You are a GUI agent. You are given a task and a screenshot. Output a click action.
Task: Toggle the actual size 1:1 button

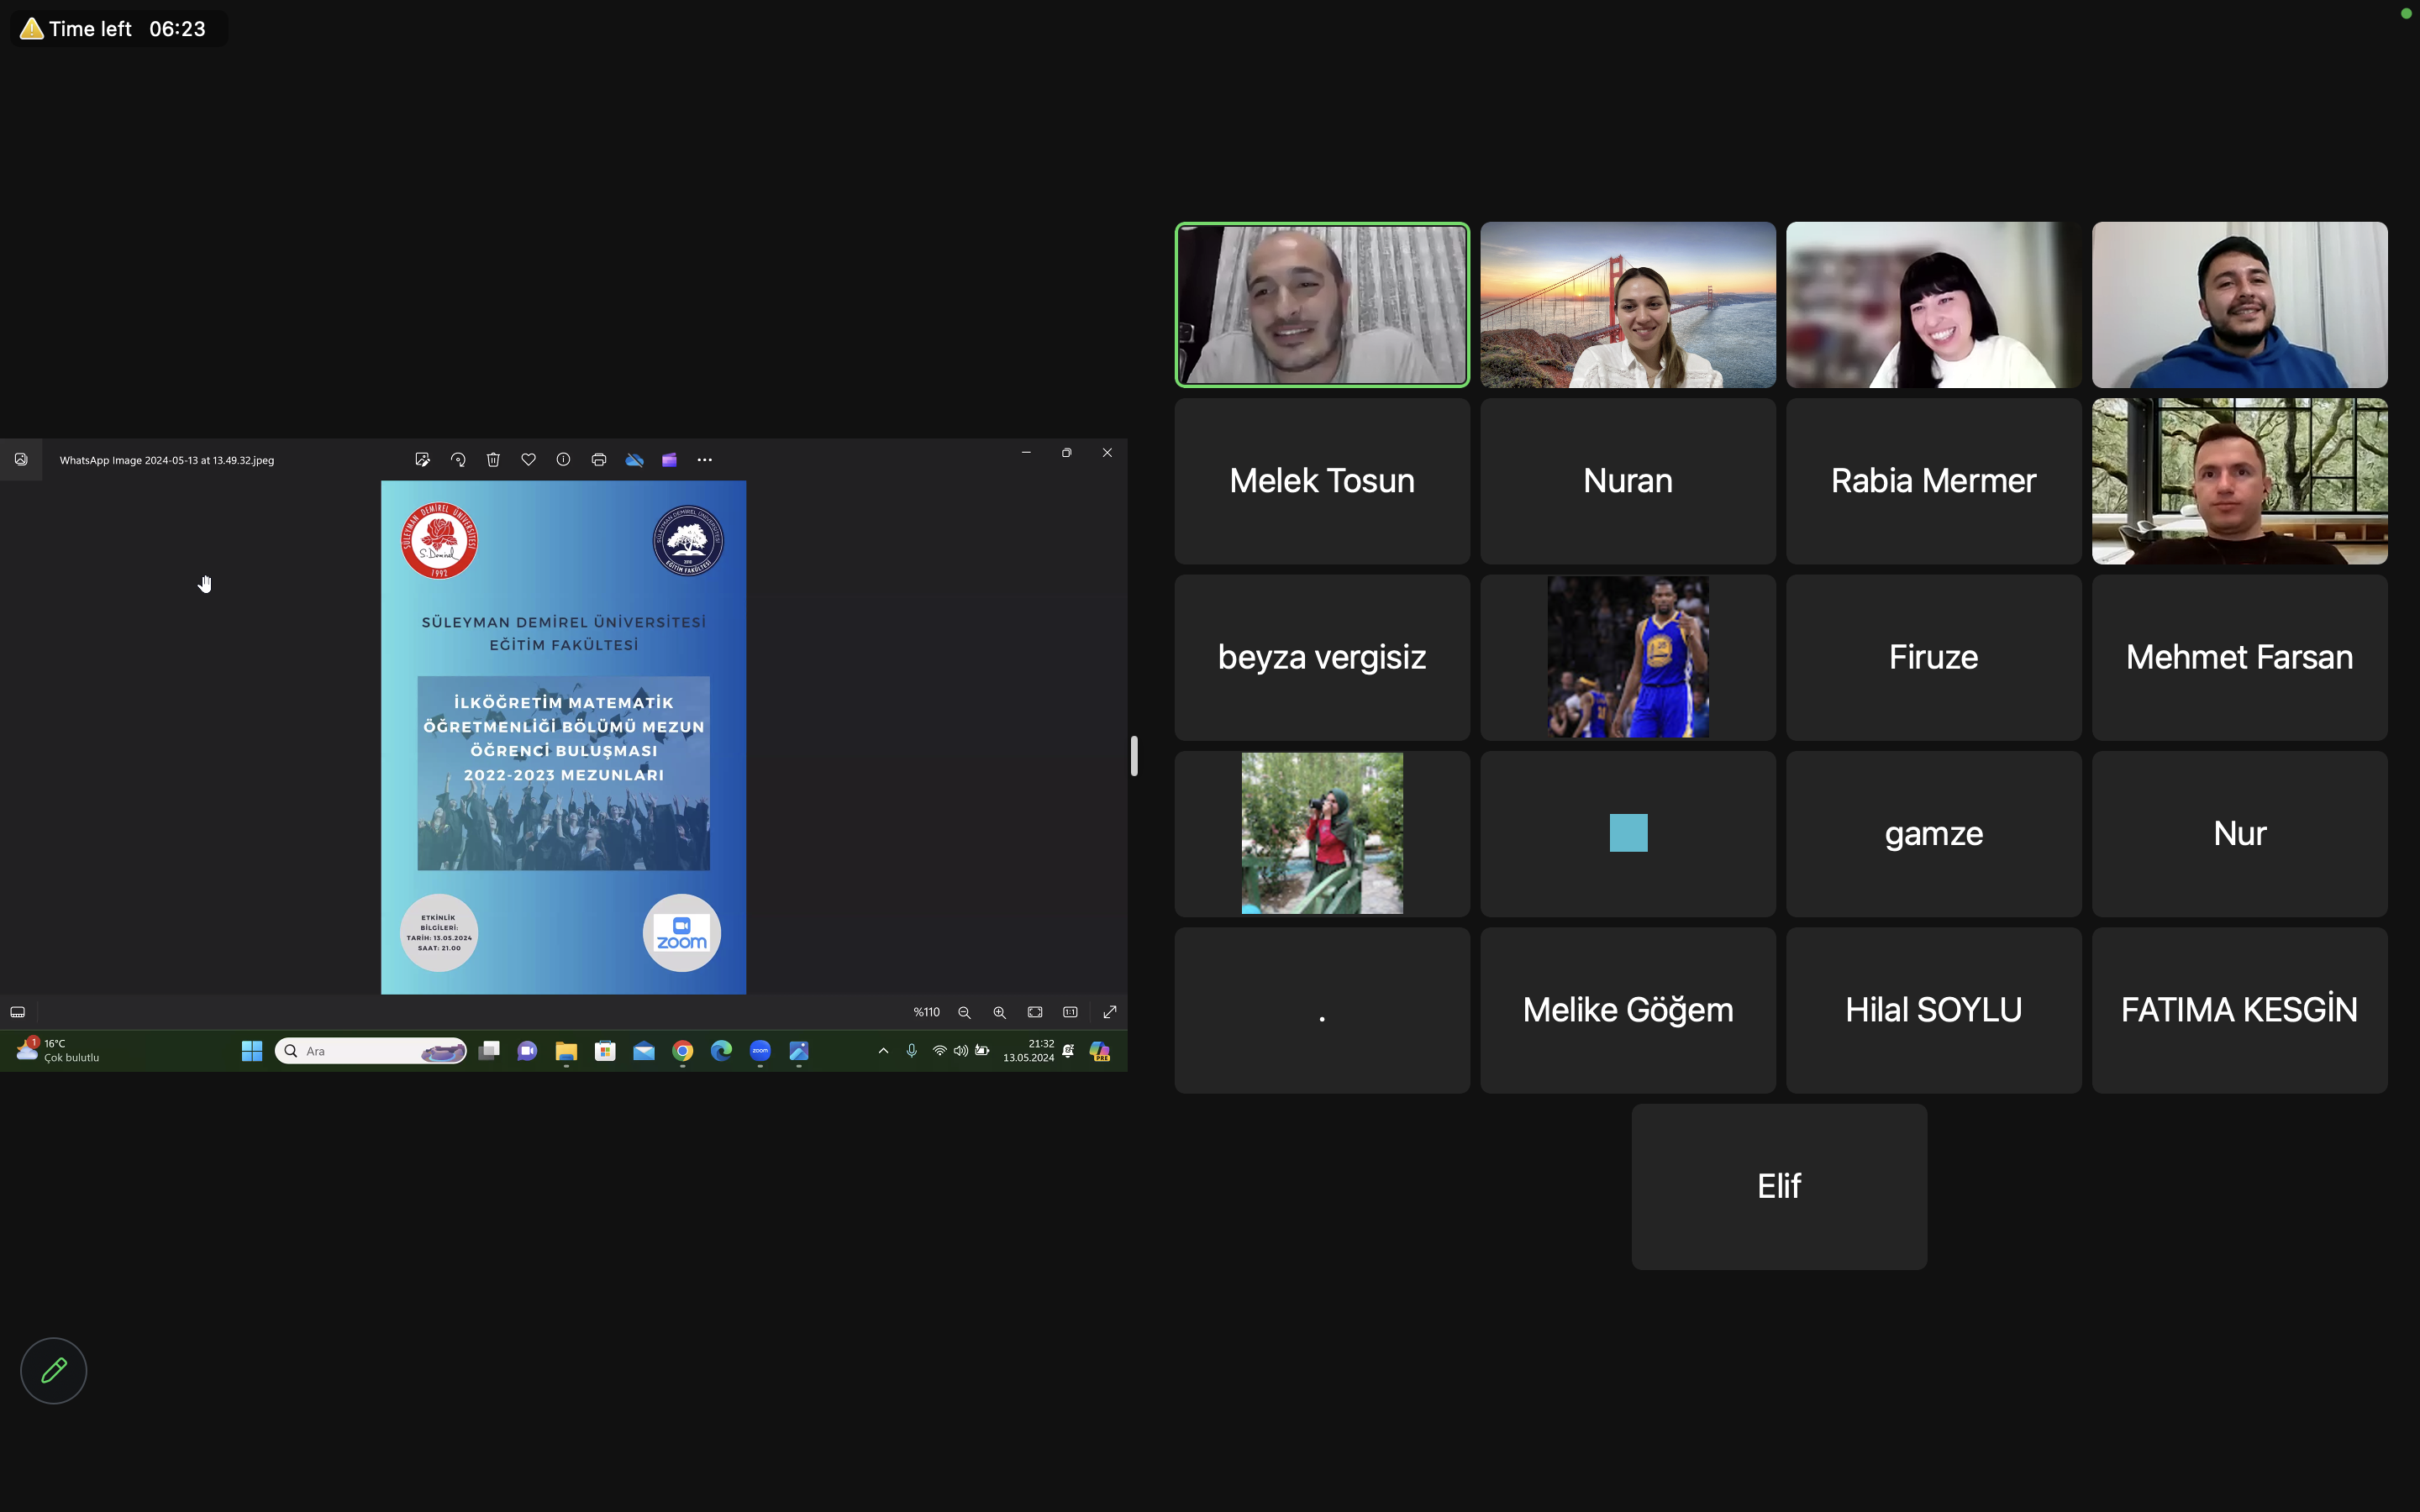click(x=1070, y=1012)
